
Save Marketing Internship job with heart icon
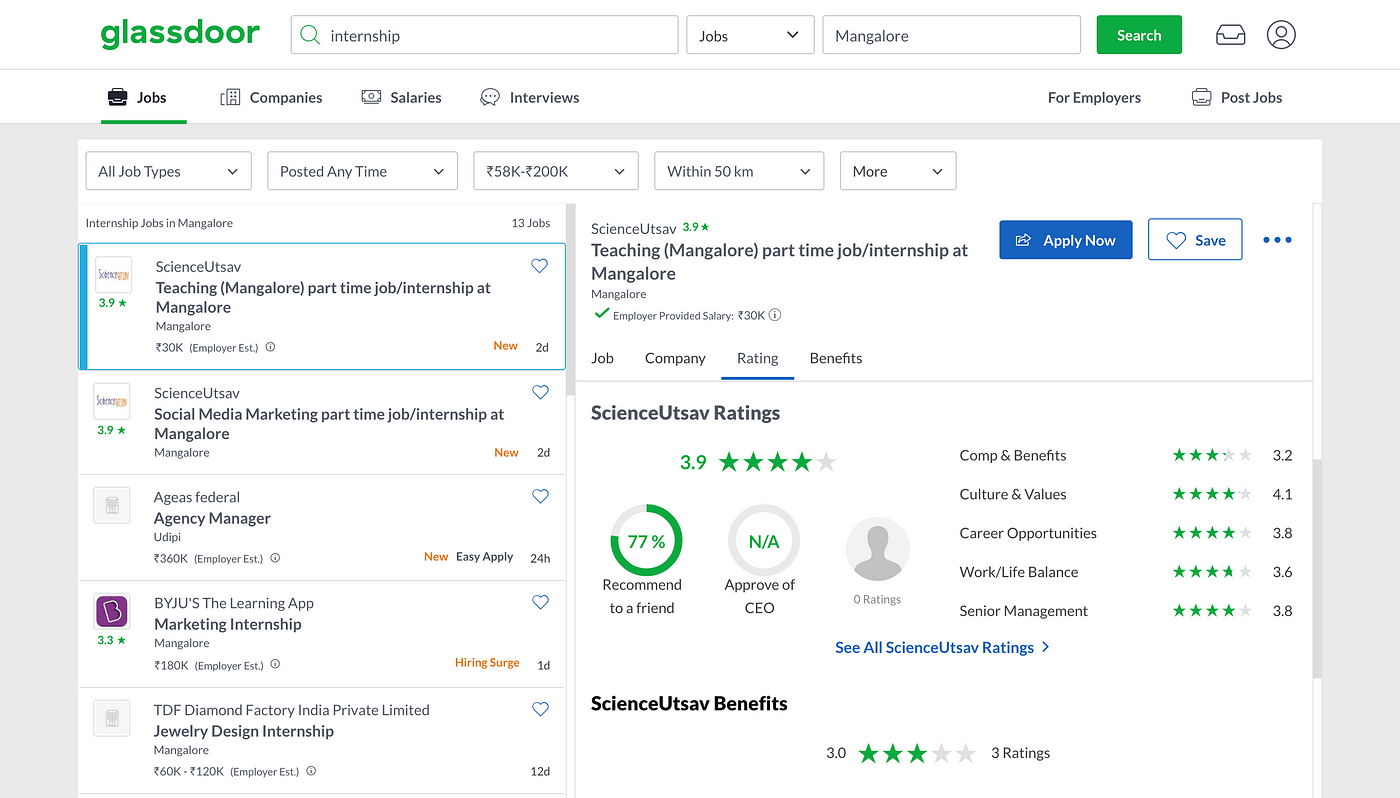540,602
